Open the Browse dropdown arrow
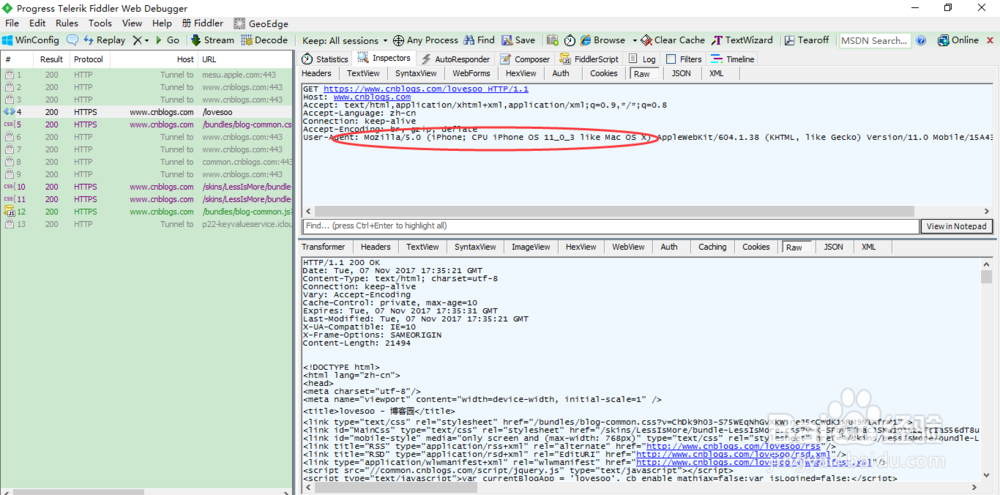This screenshot has width=1000, height=495. pos(635,40)
